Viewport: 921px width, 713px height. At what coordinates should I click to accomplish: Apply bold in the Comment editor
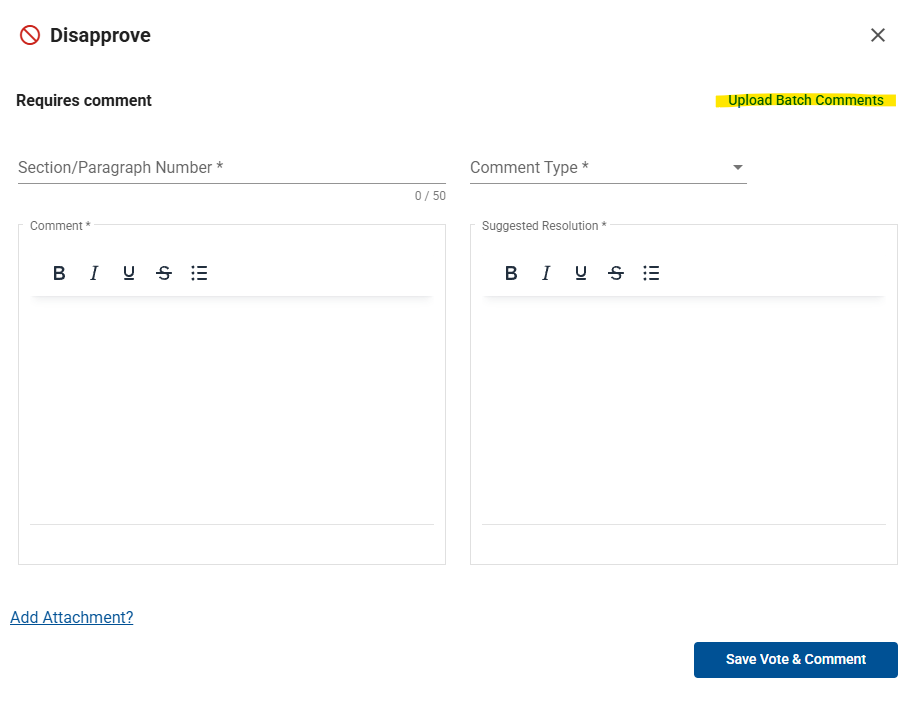pos(59,273)
